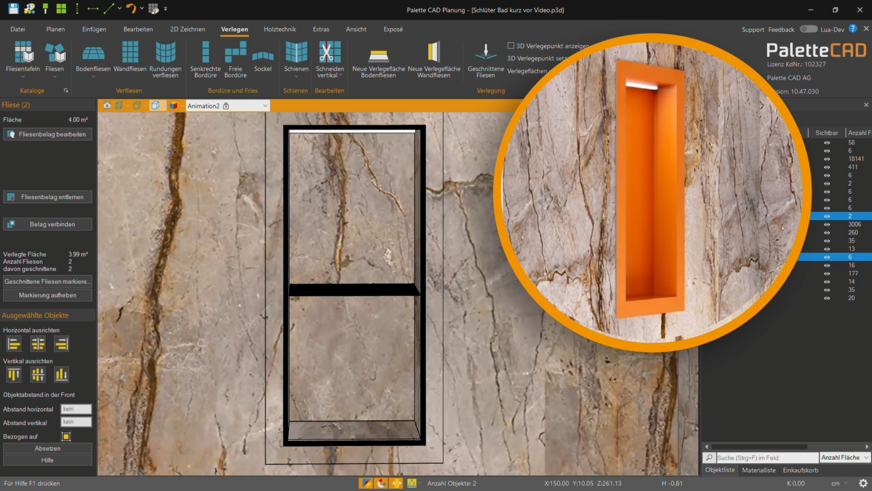Toggle visibility of row with count 177
Image resolution: width=872 pixels, height=491 pixels.
(827, 274)
